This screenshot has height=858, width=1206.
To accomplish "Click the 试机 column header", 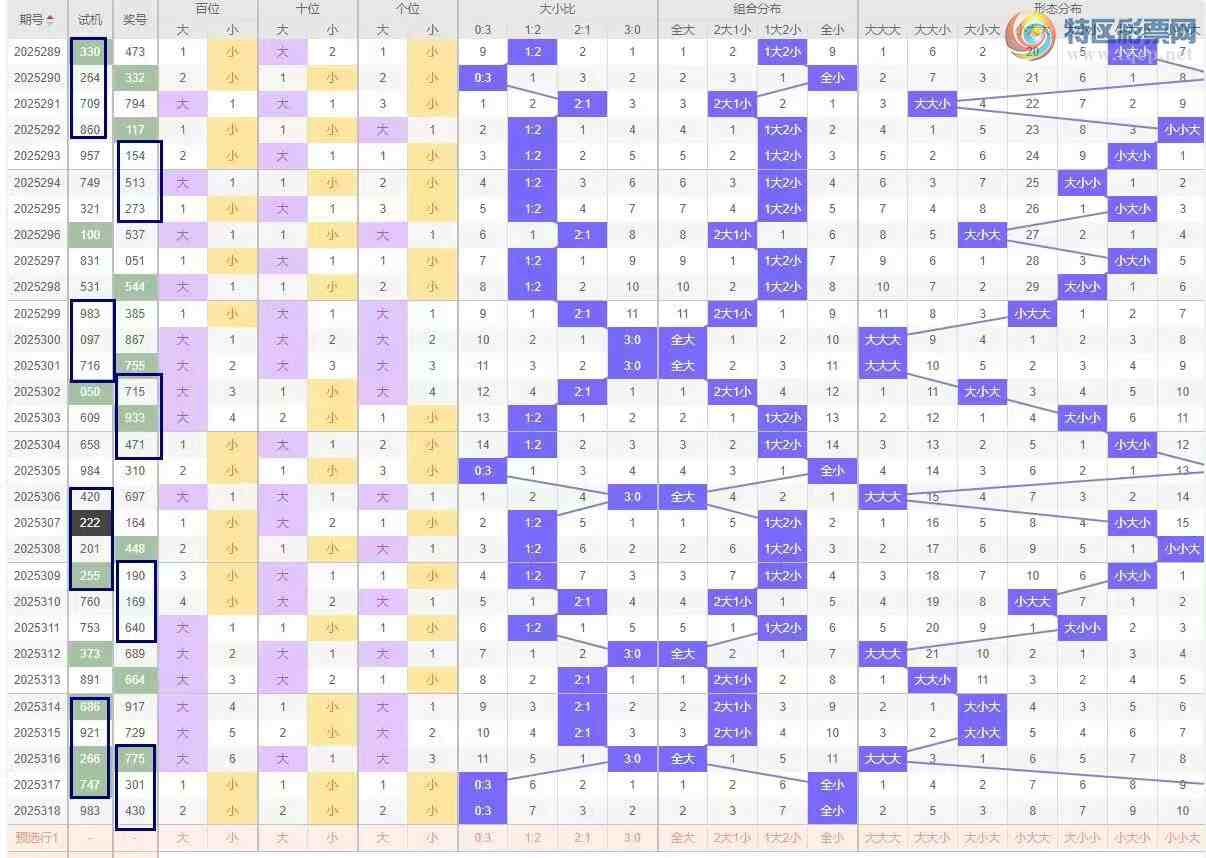I will 90,20.
